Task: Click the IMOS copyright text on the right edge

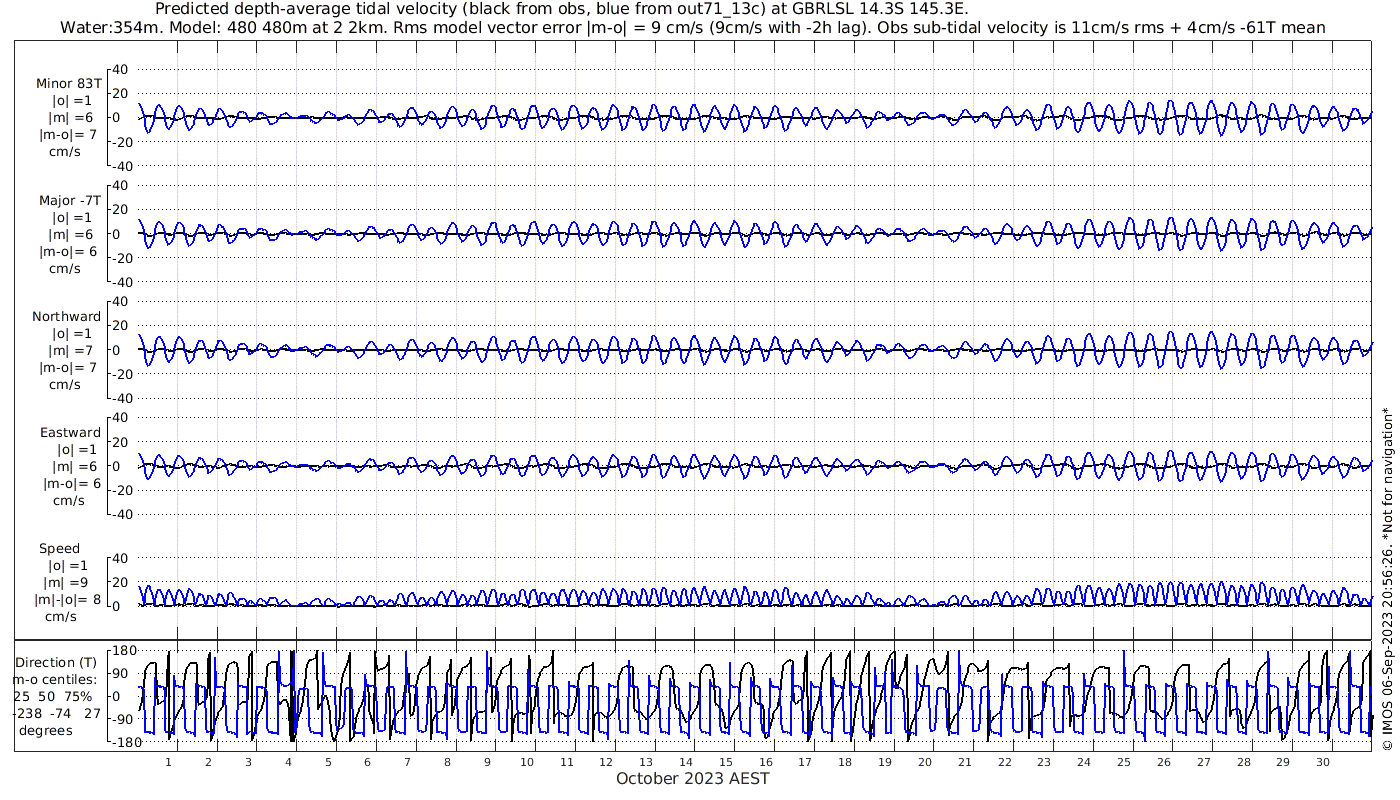Action: tap(1386, 579)
